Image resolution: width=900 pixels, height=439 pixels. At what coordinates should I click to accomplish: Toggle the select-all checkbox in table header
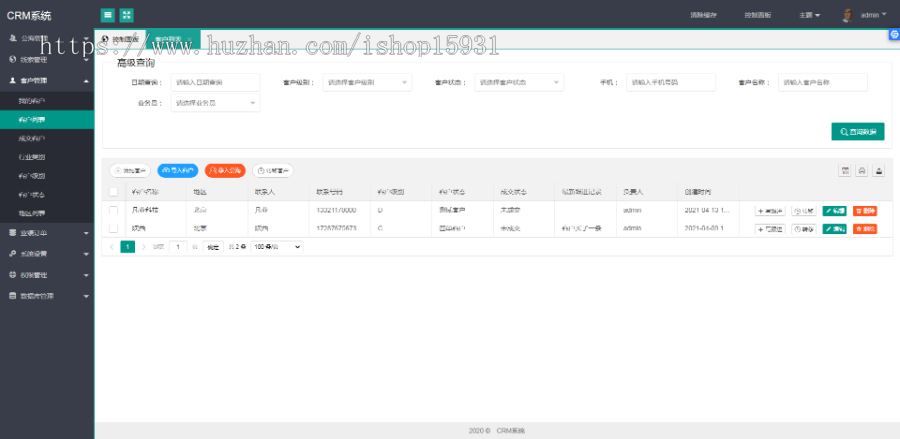[x=114, y=191]
